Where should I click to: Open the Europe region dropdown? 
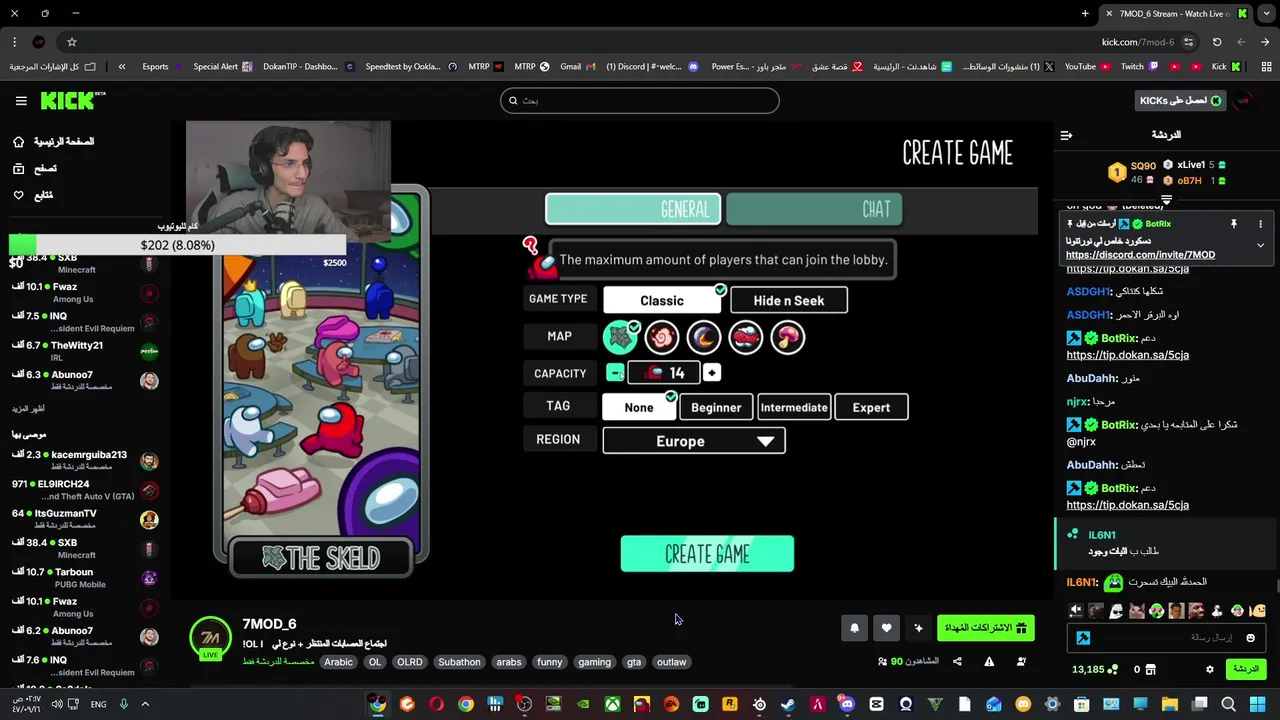694,441
